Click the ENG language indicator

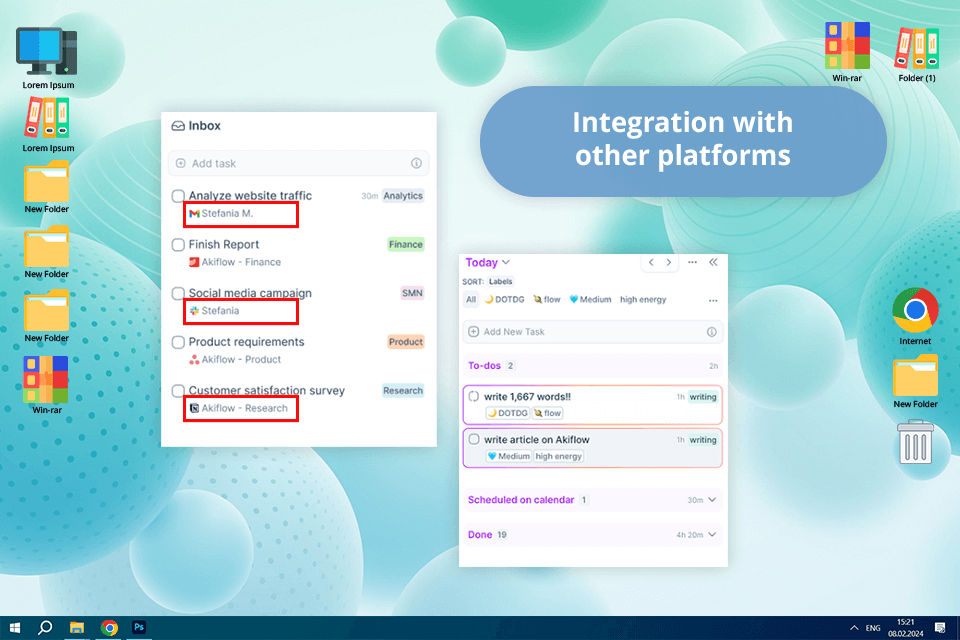click(x=872, y=628)
